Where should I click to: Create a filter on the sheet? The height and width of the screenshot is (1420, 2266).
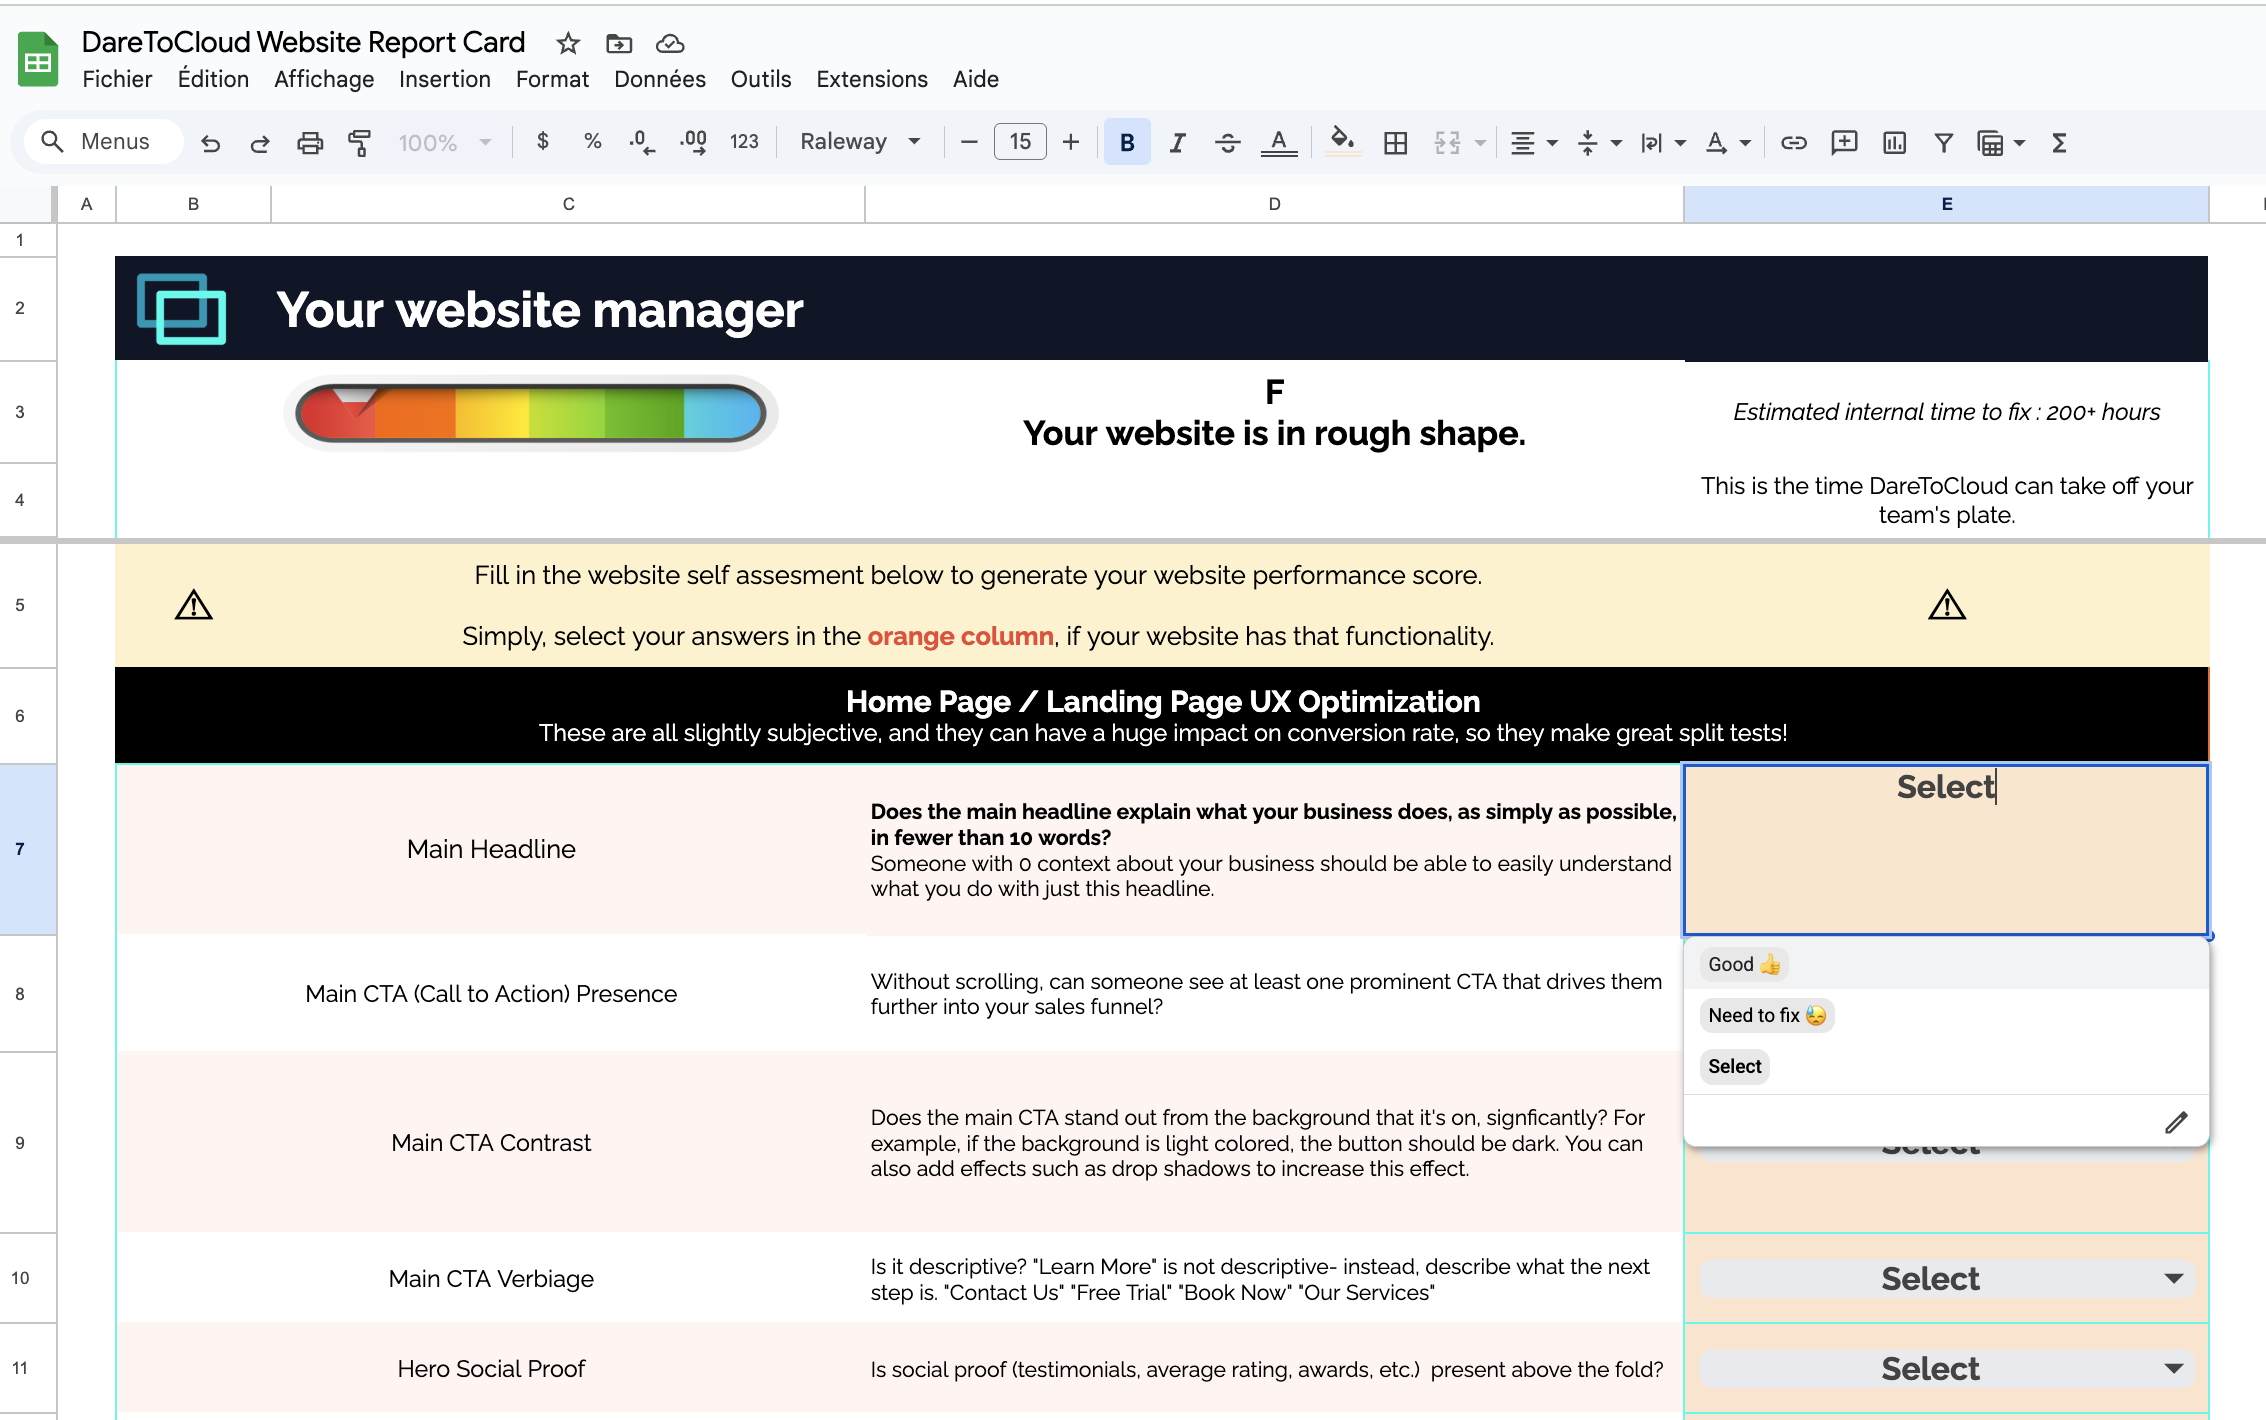pos(1943,143)
